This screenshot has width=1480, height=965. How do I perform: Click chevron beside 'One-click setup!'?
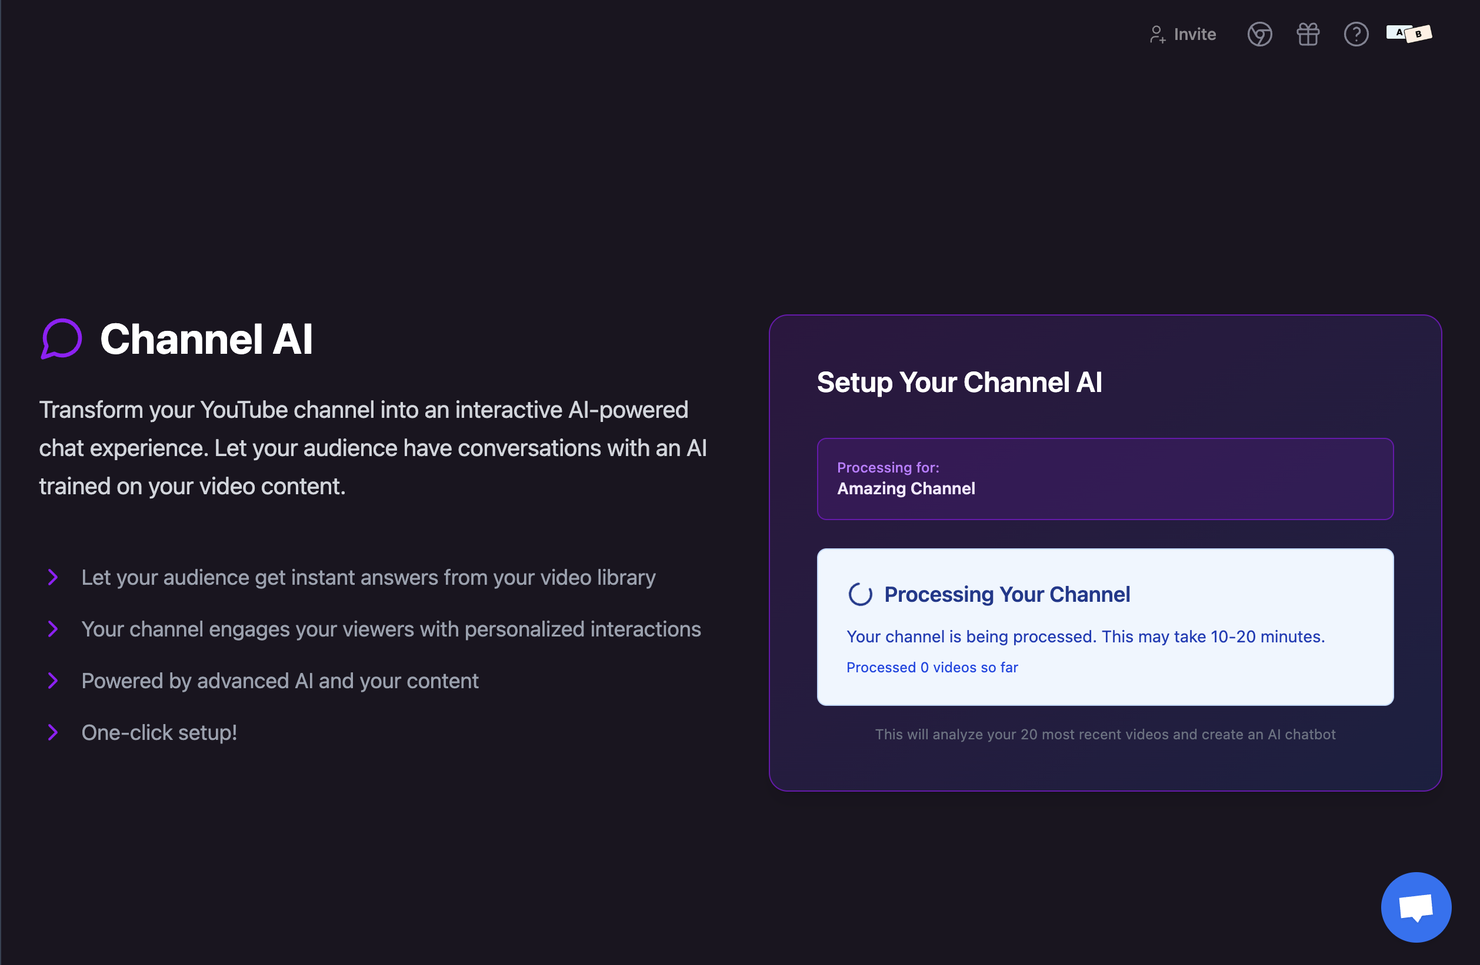click(x=53, y=733)
